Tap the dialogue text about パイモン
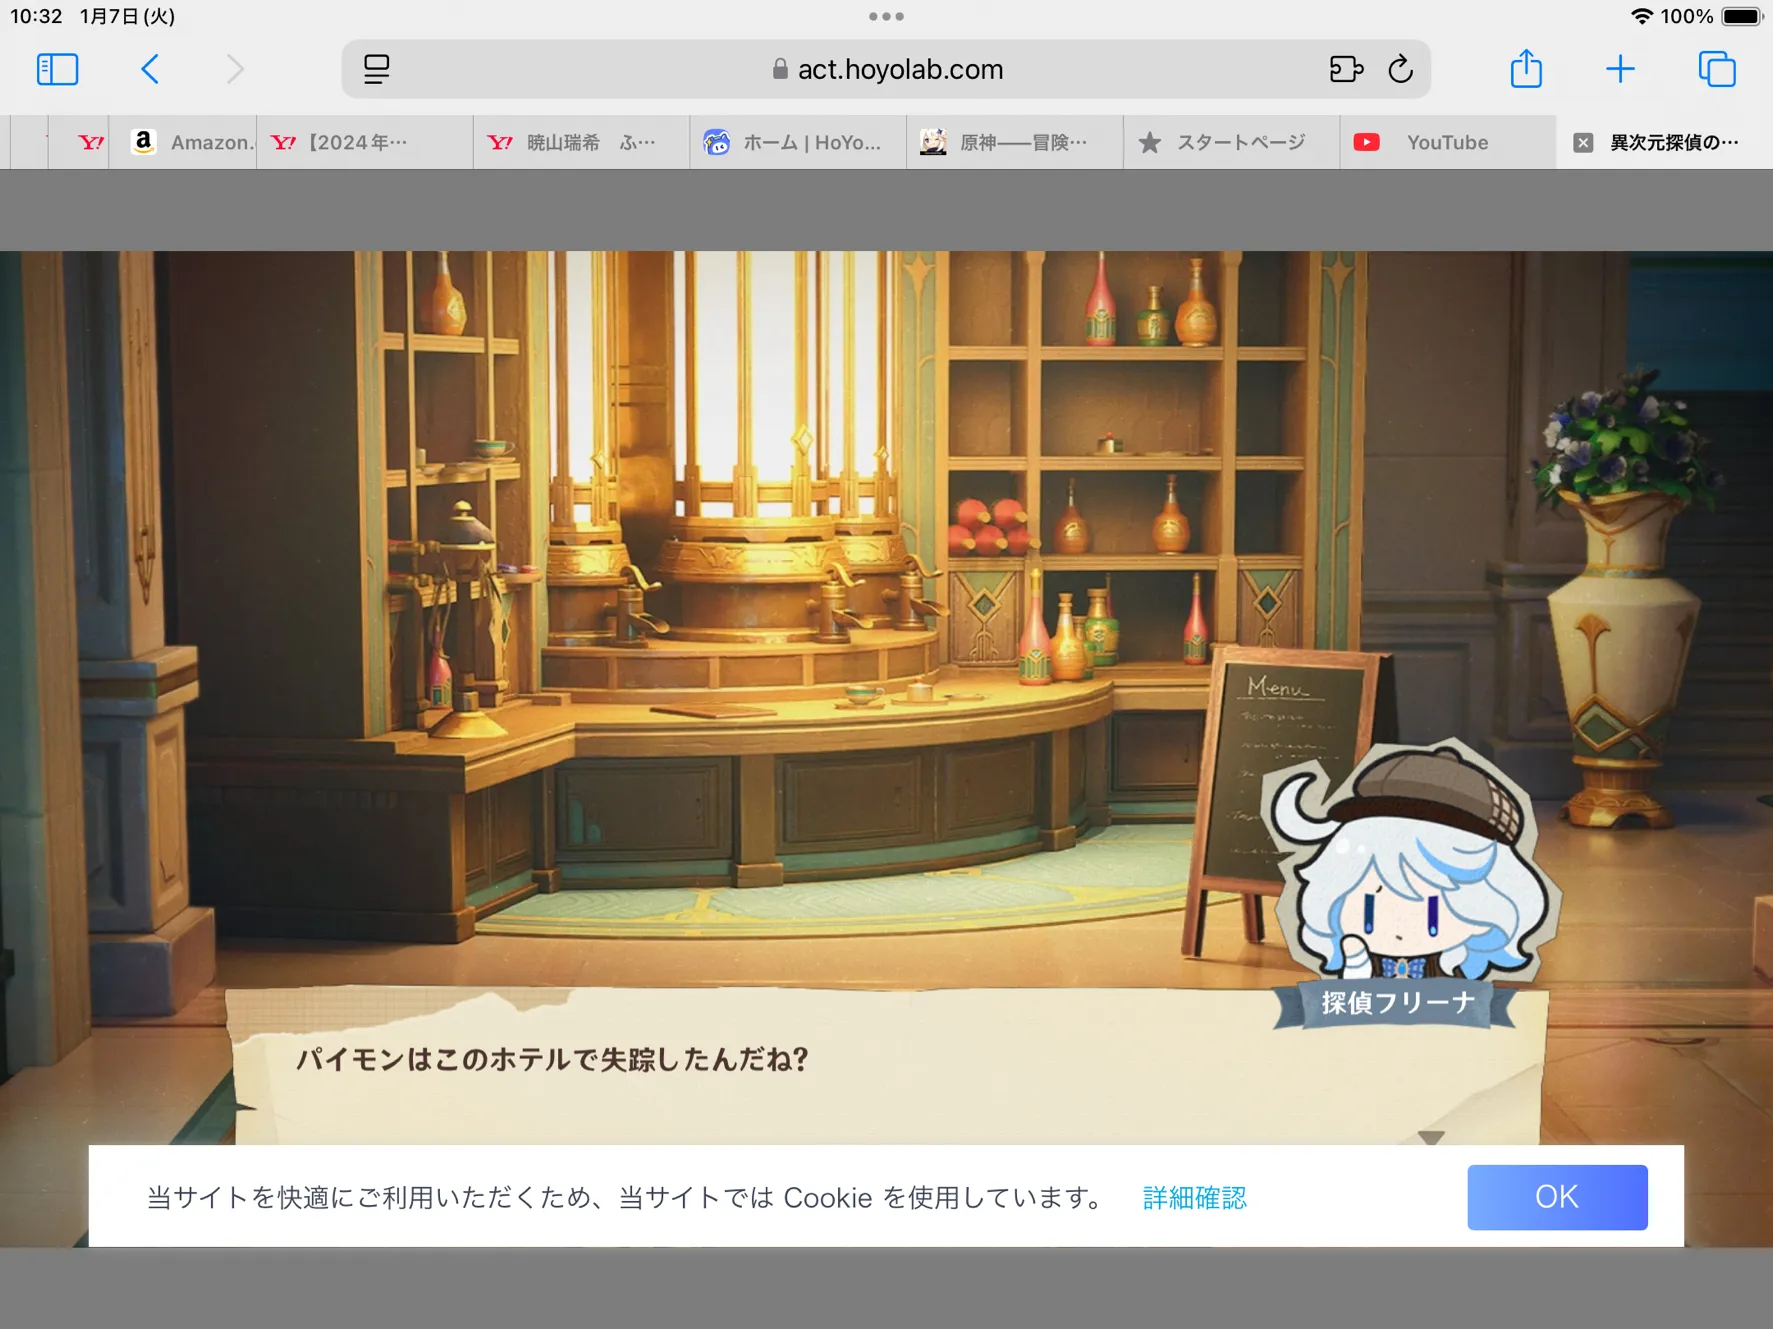This screenshot has height=1329, width=1773. [x=552, y=1059]
